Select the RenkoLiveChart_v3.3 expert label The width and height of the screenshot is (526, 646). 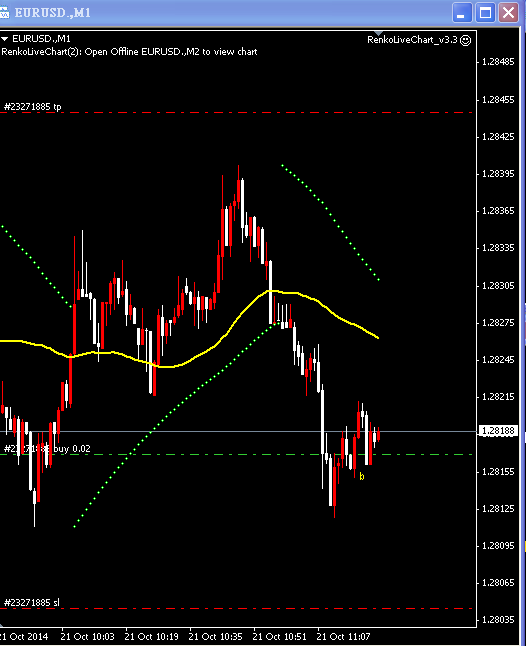click(x=412, y=40)
